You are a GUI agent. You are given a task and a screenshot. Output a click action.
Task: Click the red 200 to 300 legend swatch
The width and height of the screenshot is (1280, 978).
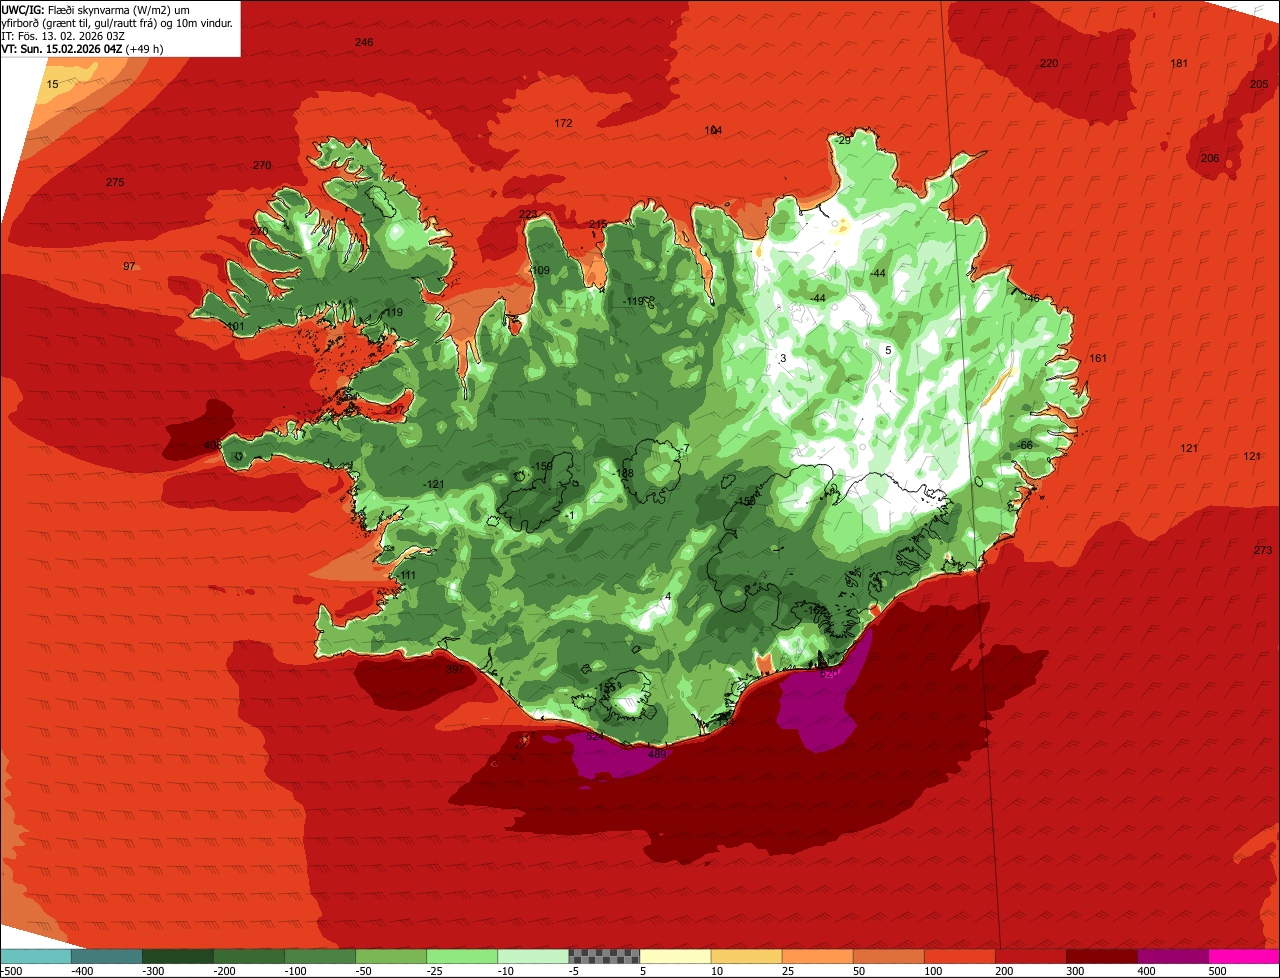click(1030, 956)
